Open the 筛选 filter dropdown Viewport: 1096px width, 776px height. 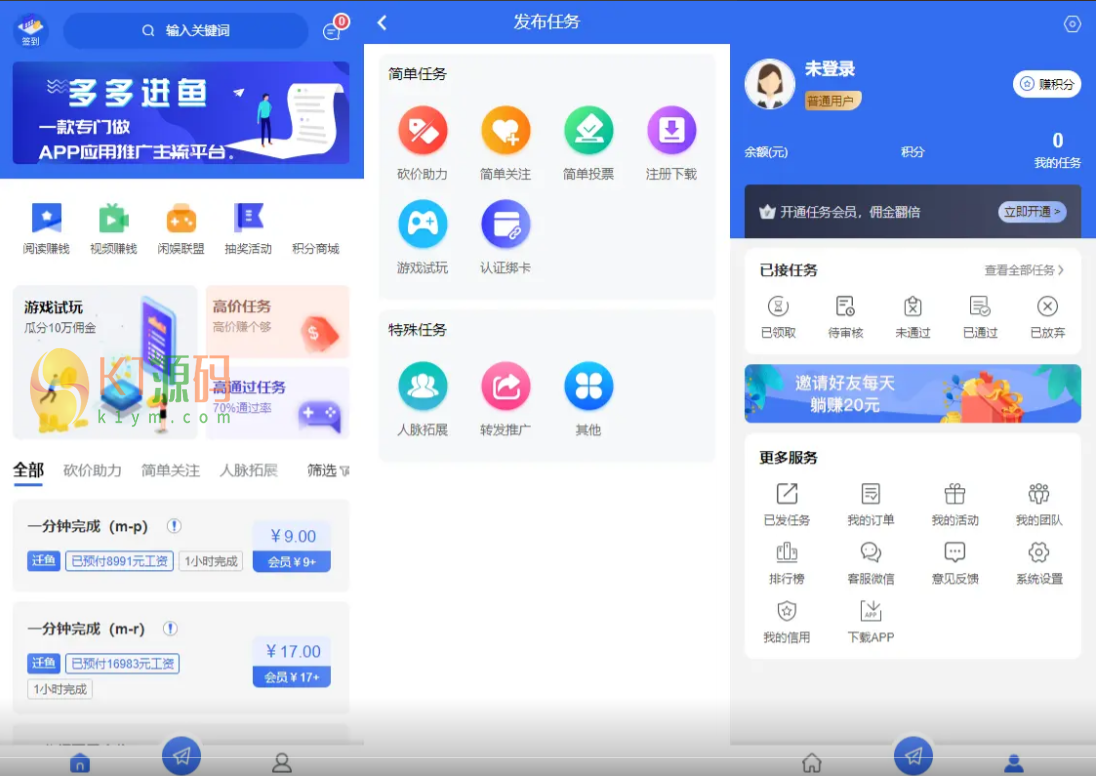coord(329,470)
